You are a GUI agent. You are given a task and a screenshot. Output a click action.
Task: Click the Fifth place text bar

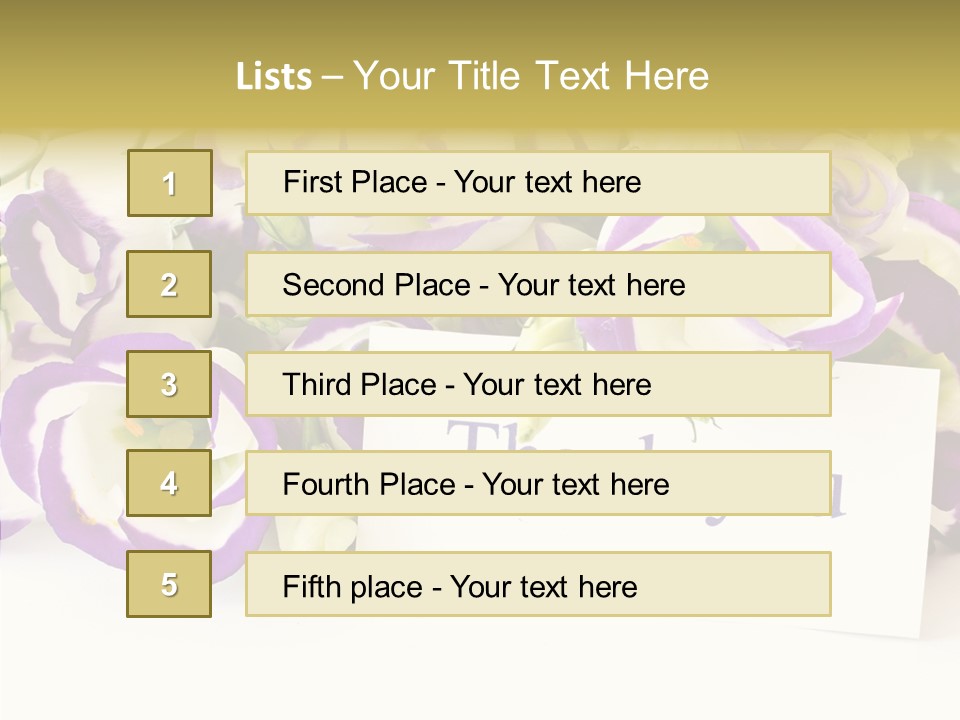pyautogui.click(x=538, y=584)
